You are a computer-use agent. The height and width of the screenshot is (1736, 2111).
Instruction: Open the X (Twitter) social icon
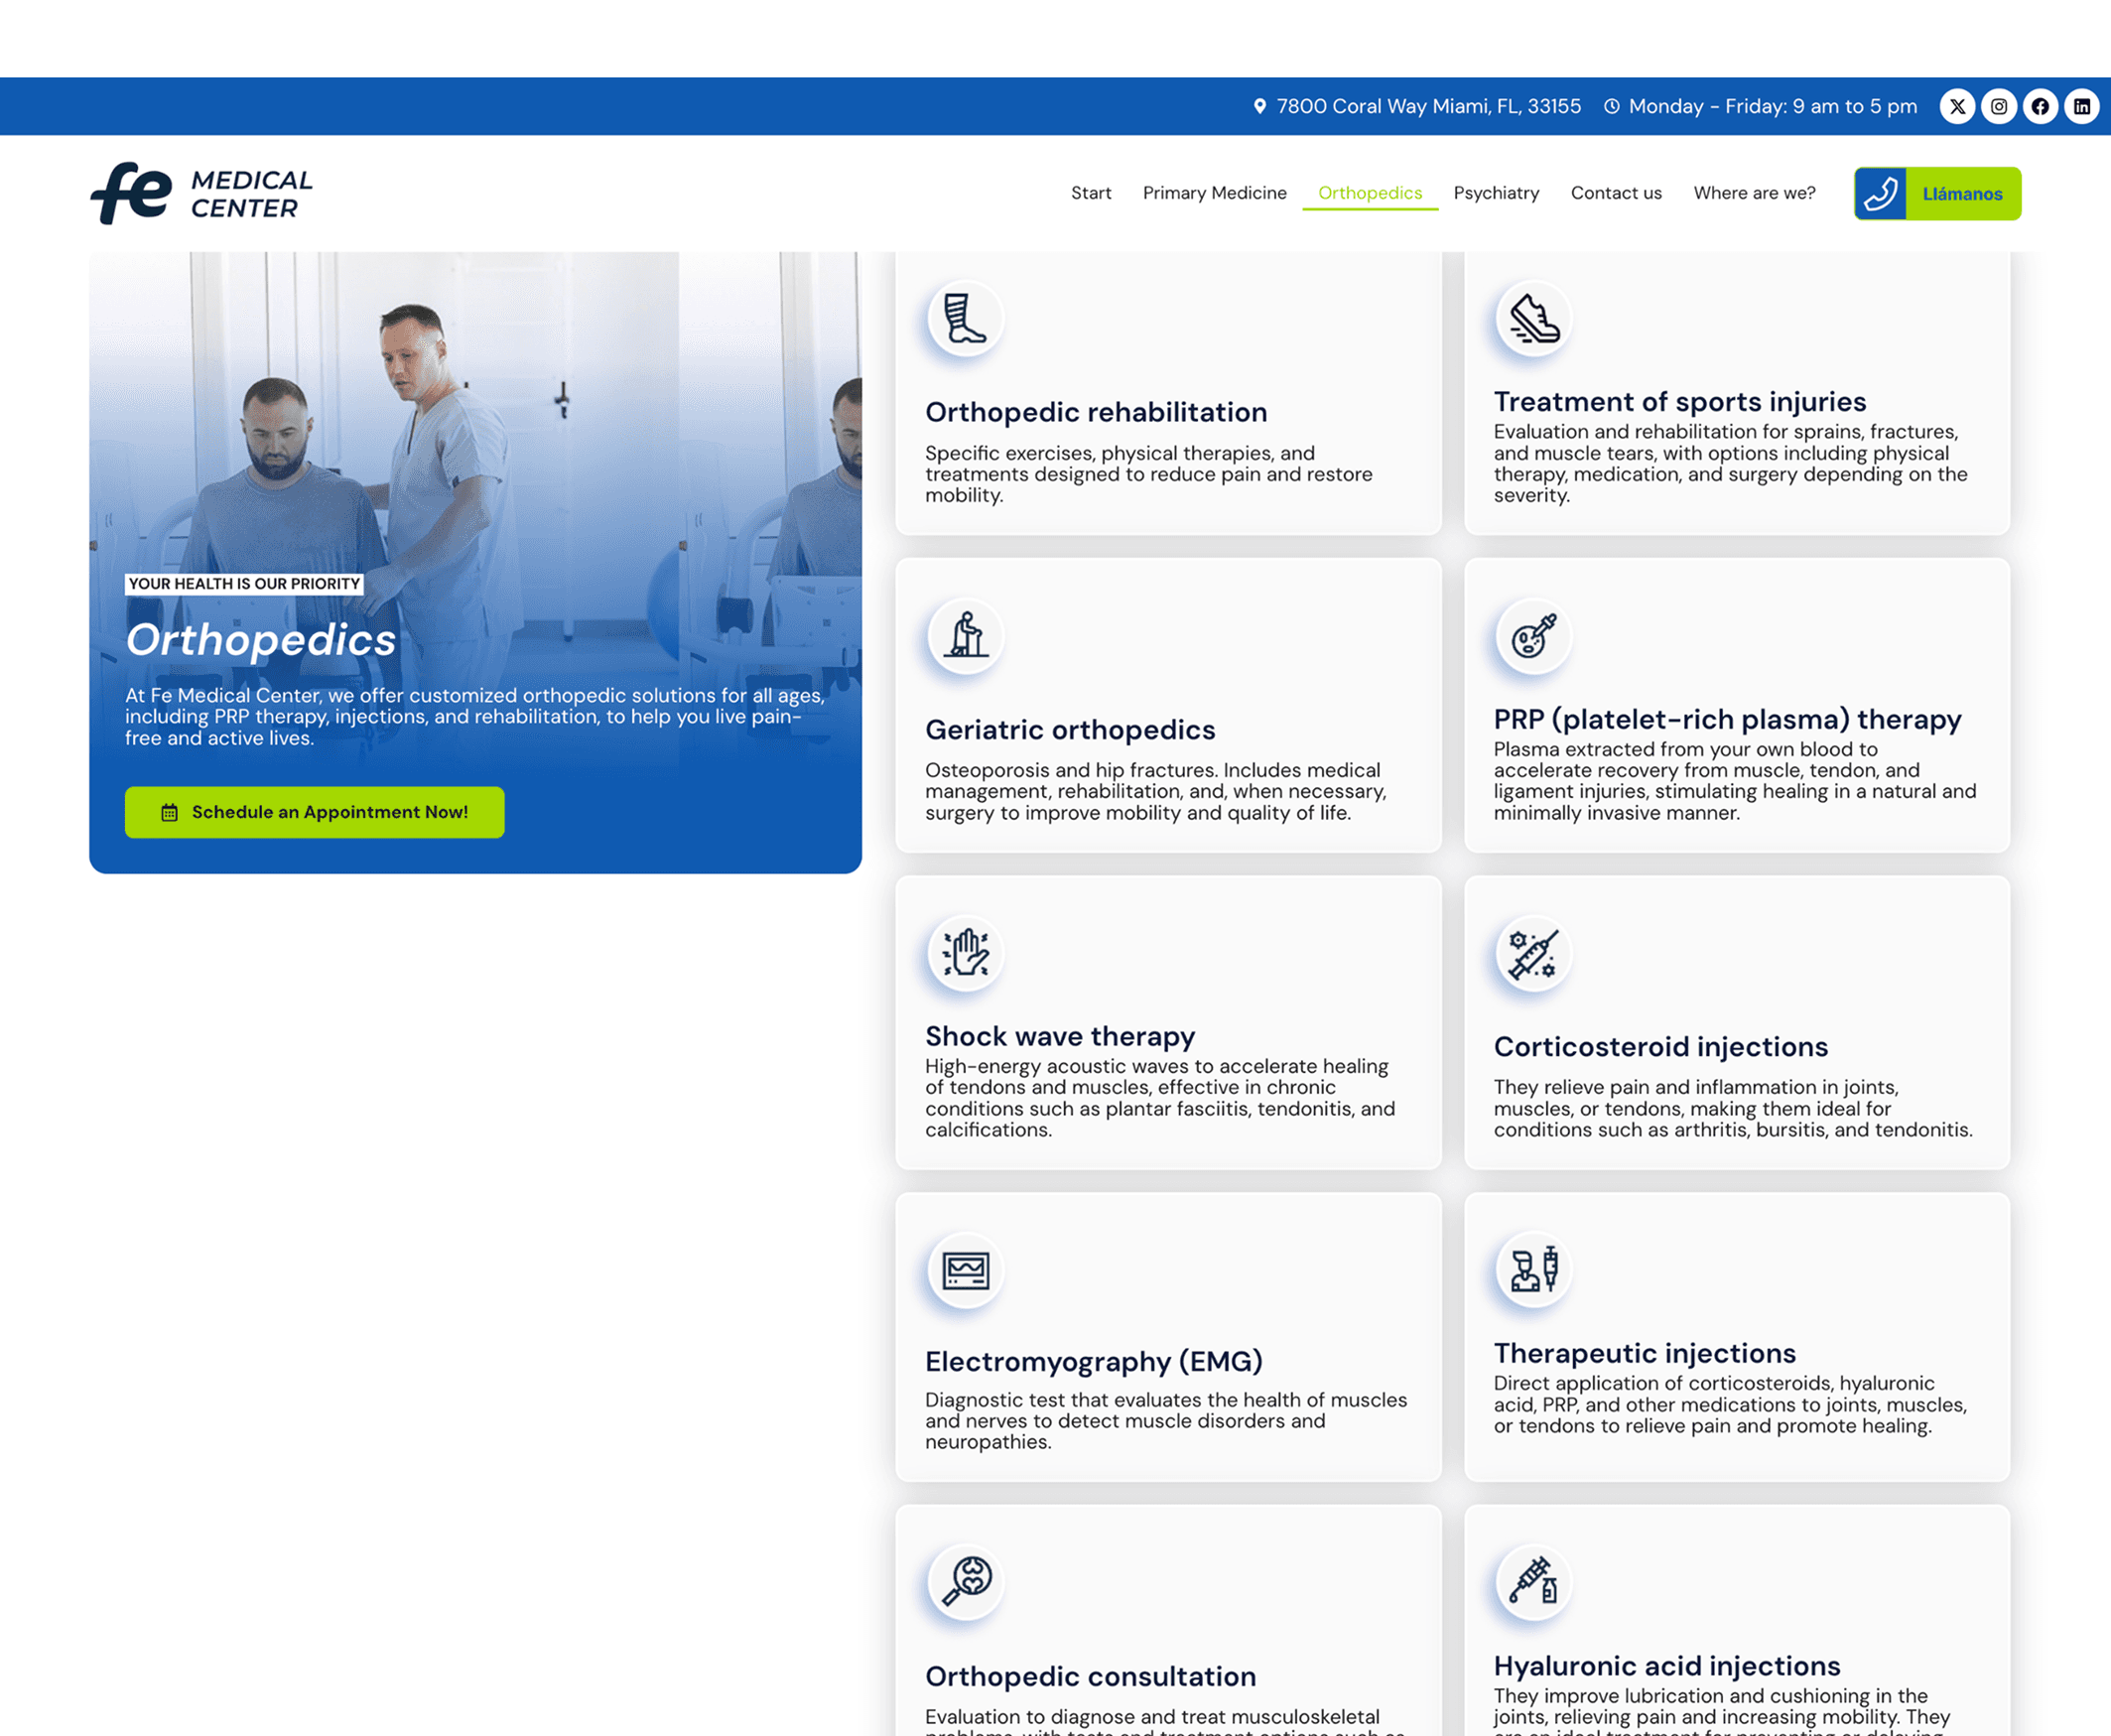click(1957, 106)
